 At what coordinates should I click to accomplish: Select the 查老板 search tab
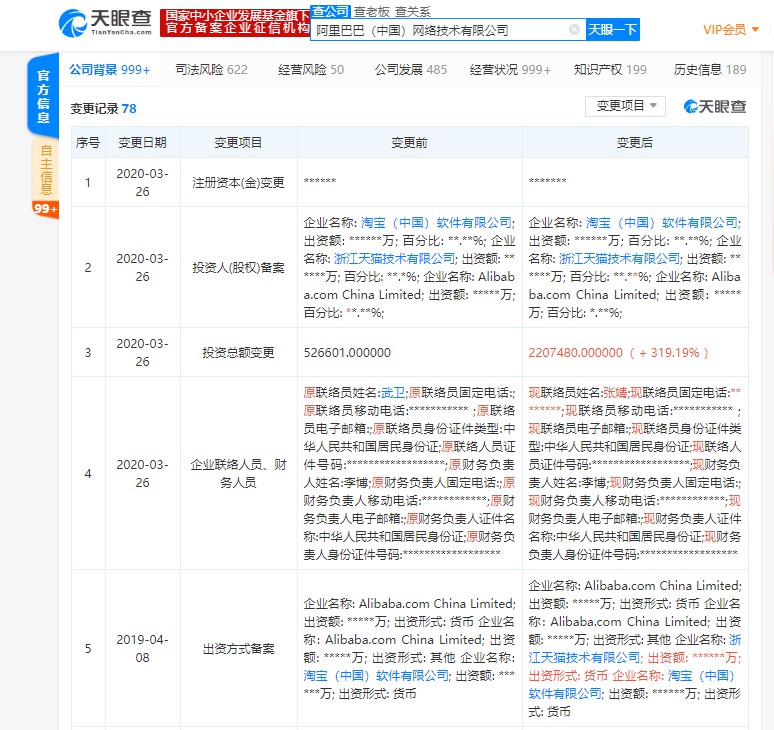coord(371,11)
